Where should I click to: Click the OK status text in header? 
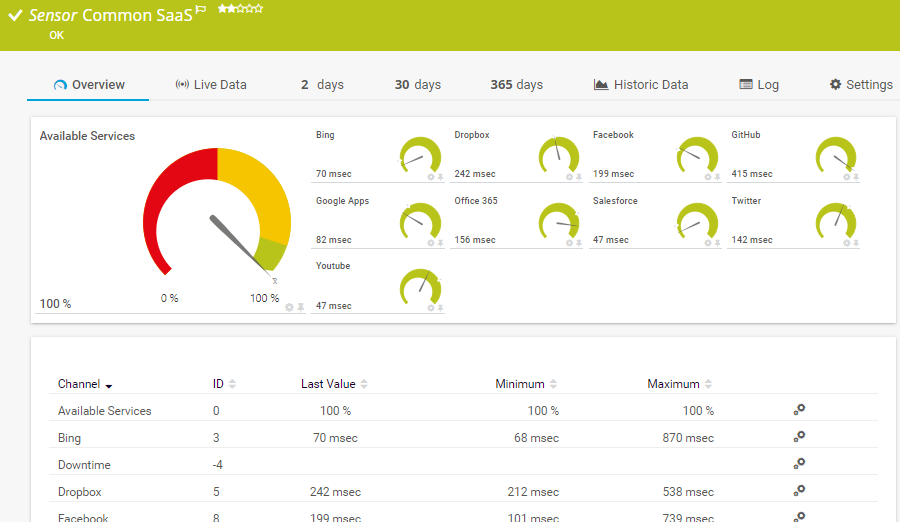[x=56, y=35]
